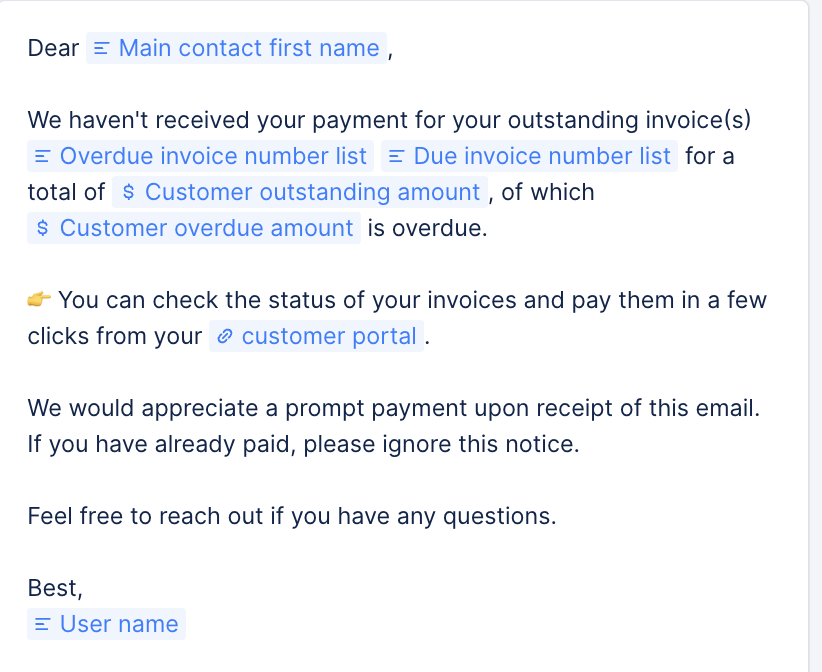This screenshot has height=672, width=822.
Task: Click the icon beside Due invoice number list
Action: (395, 157)
